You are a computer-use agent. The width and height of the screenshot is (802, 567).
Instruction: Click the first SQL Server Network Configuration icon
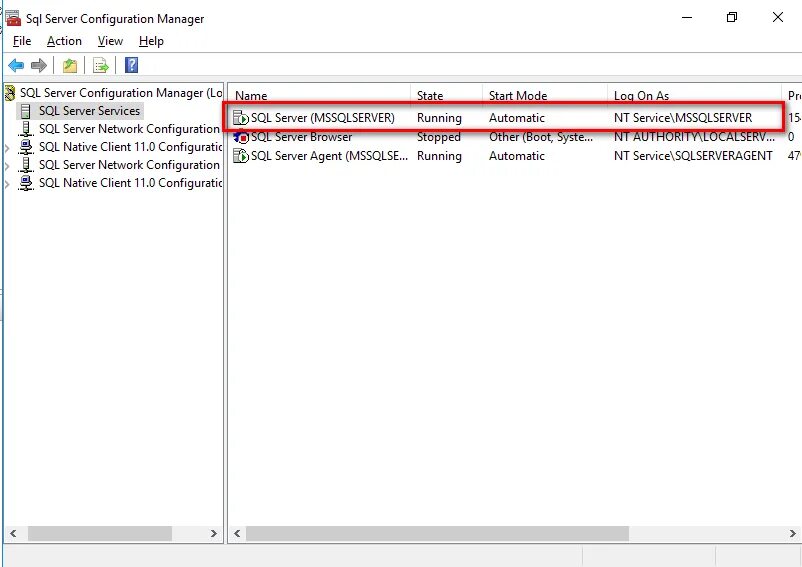click(26, 129)
